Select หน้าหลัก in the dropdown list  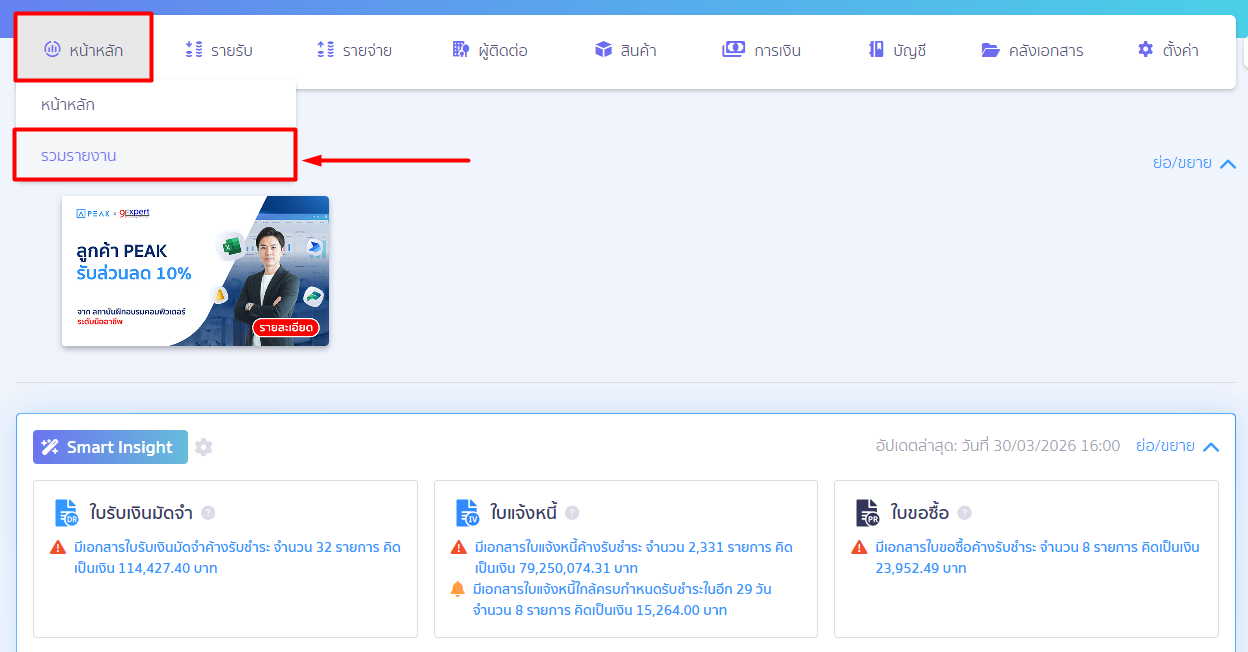[x=156, y=104]
